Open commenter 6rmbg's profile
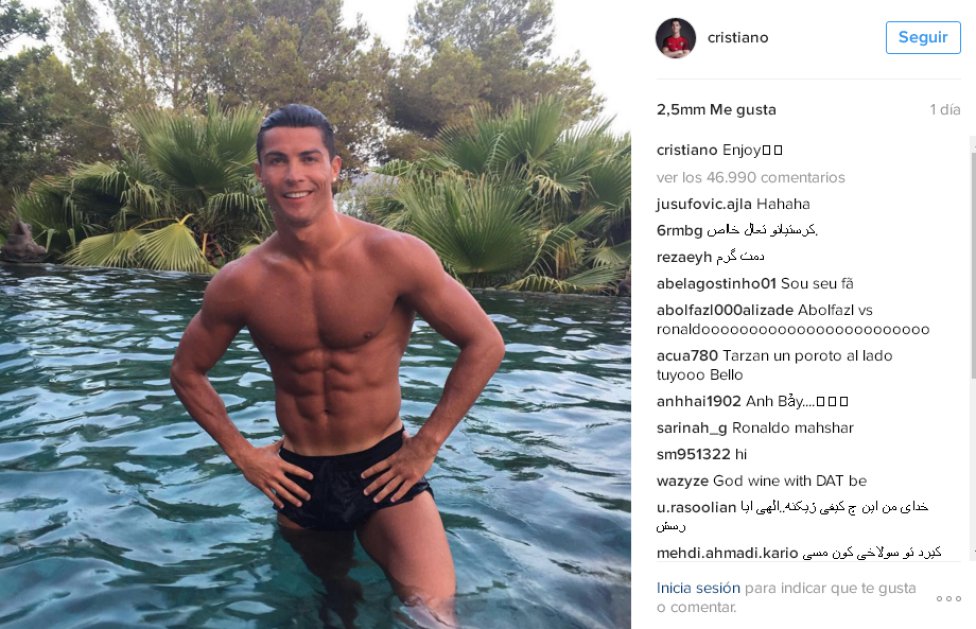Image resolution: width=976 pixels, height=629 pixels. (679, 230)
